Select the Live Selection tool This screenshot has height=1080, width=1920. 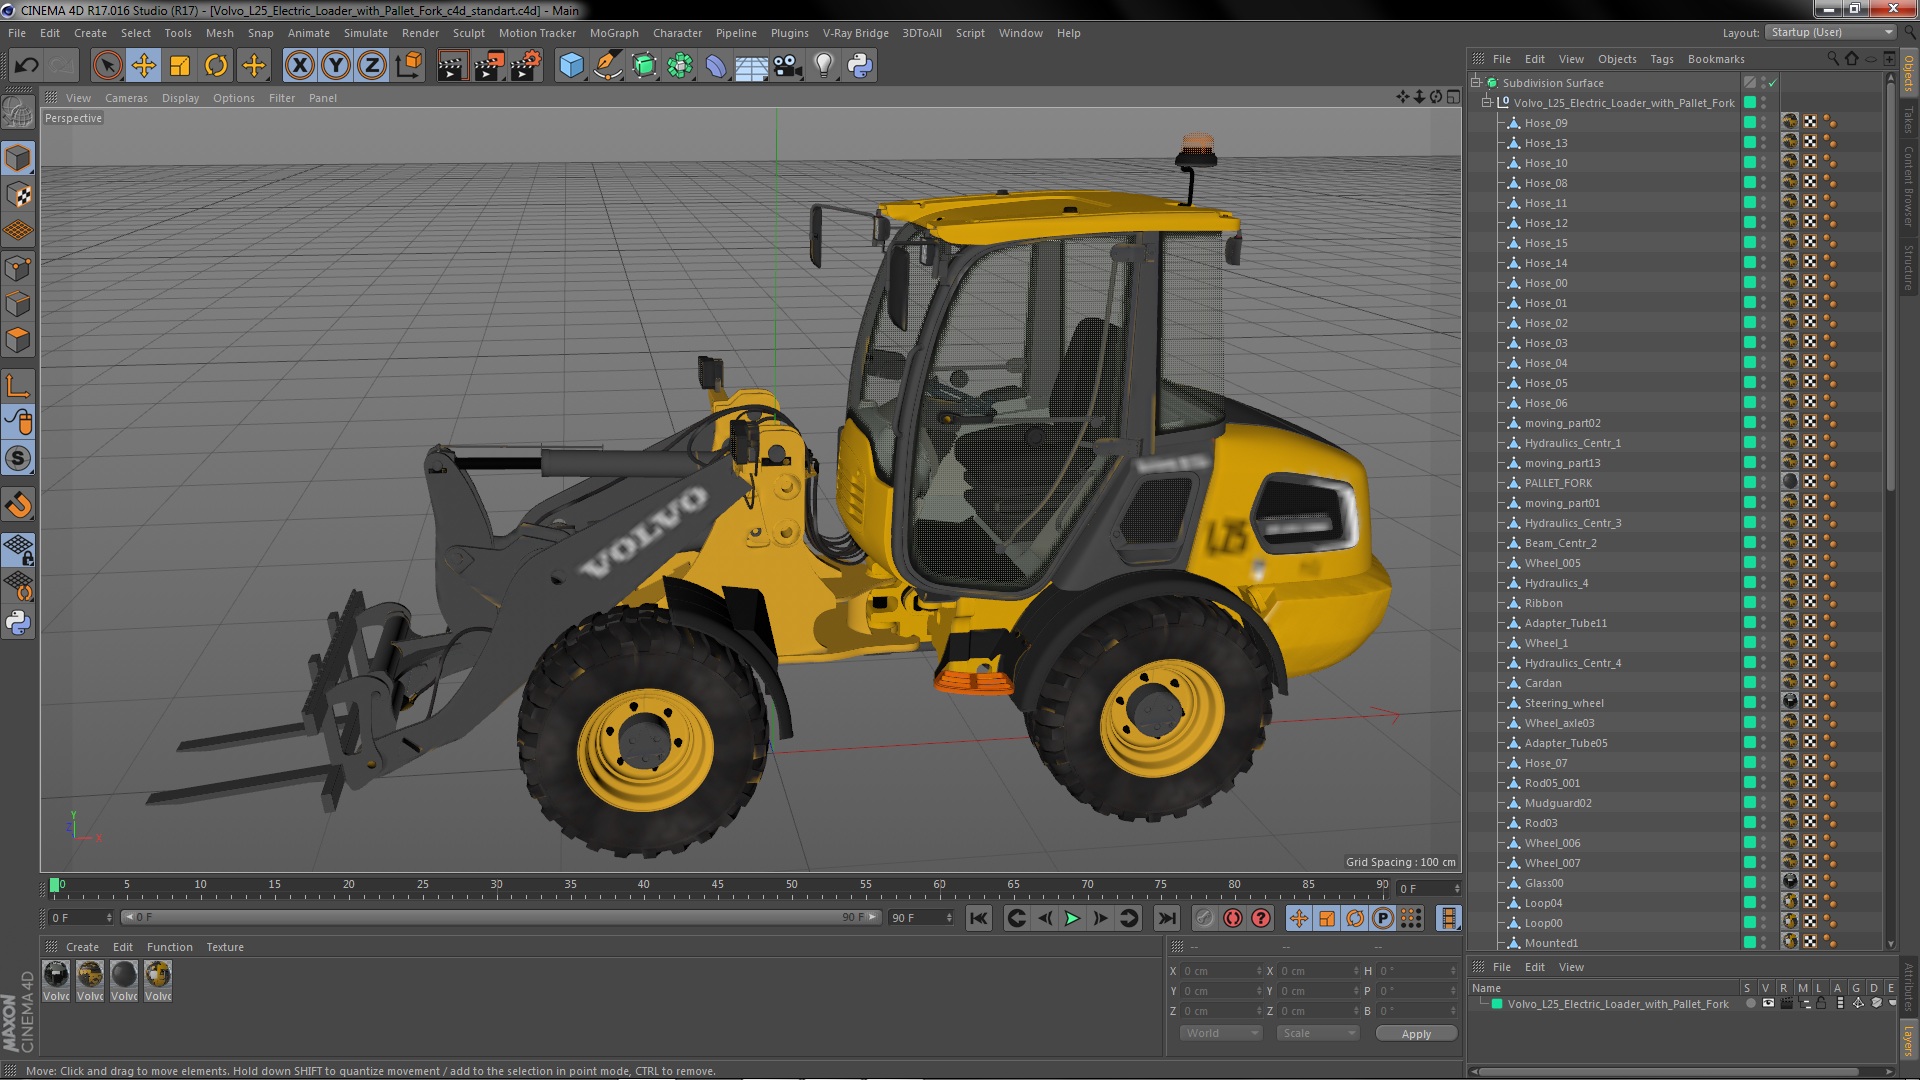tap(107, 66)
